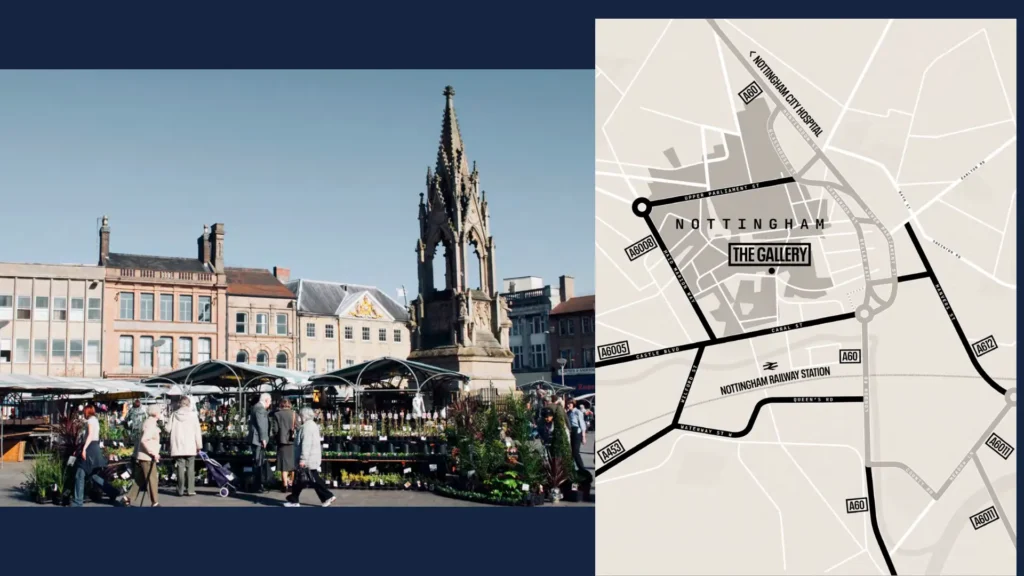The height and width of the screenshot is (576, 1024).
Task: Click The Gallery boxed label
Action: 769,254
